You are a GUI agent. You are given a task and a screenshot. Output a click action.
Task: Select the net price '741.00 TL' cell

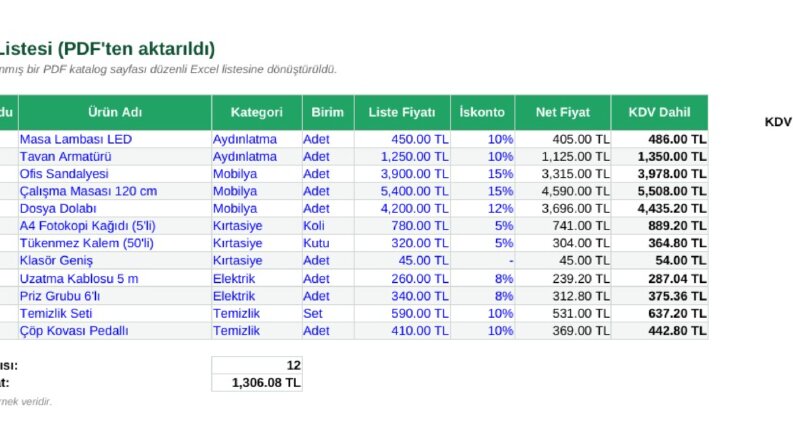pos(563,226)
